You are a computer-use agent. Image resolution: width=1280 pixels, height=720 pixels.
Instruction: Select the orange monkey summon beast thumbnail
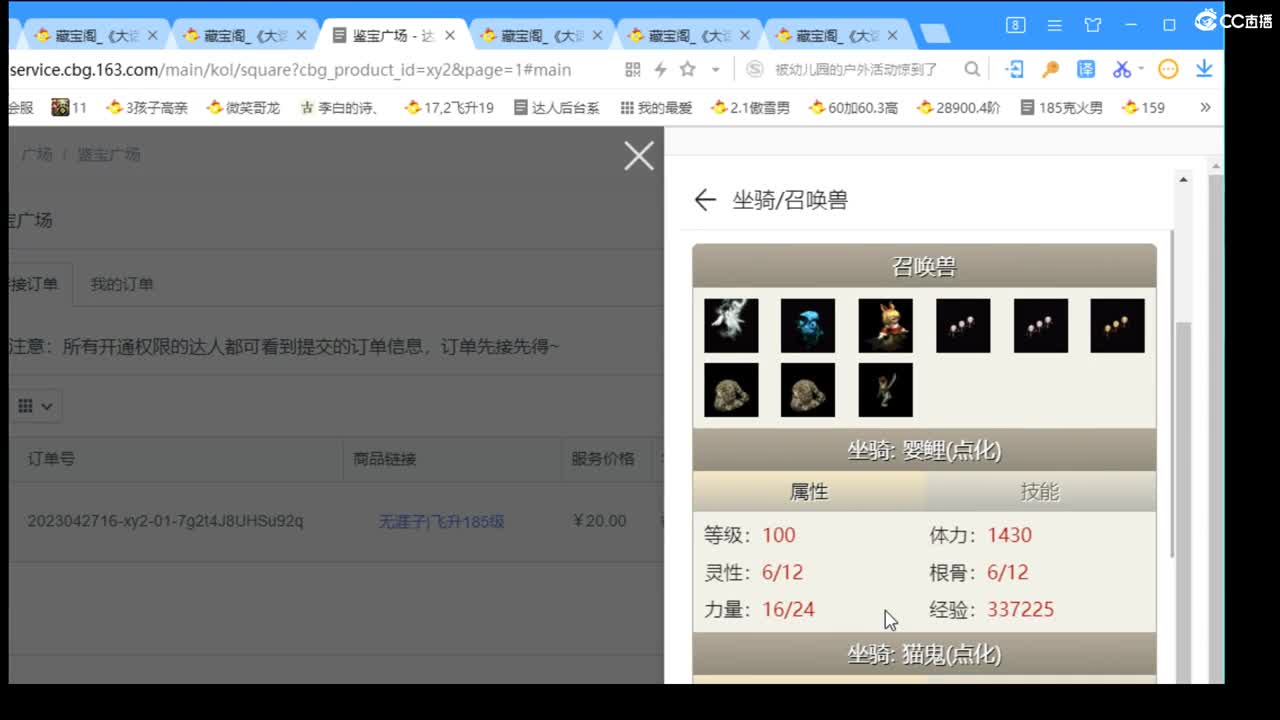(885, 325)
